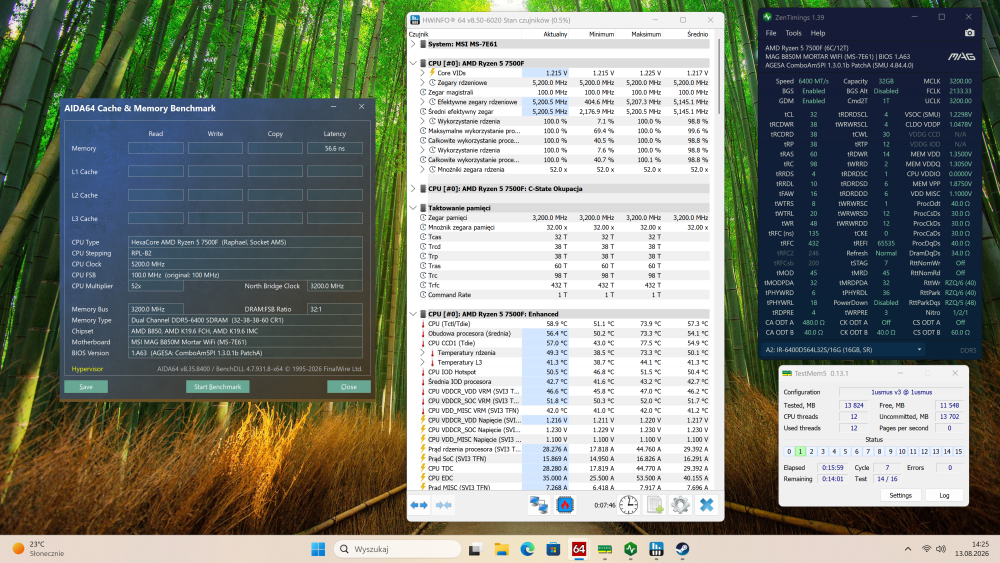Open volume control in system tray
The height and width of the screenshot is (563, 1000).
[941, 549]
